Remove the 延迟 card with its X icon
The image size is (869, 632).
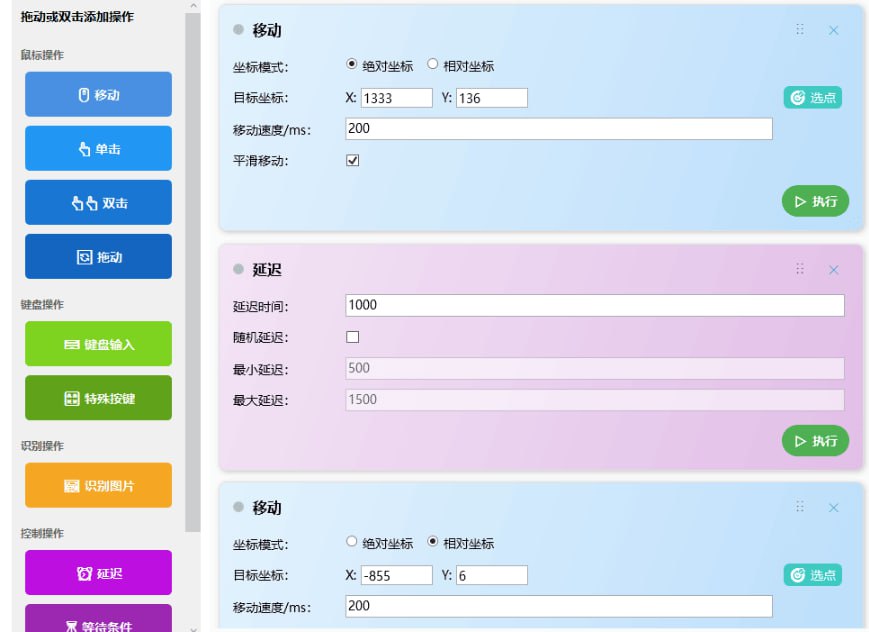pyautogui.click(x=833, y=270)
